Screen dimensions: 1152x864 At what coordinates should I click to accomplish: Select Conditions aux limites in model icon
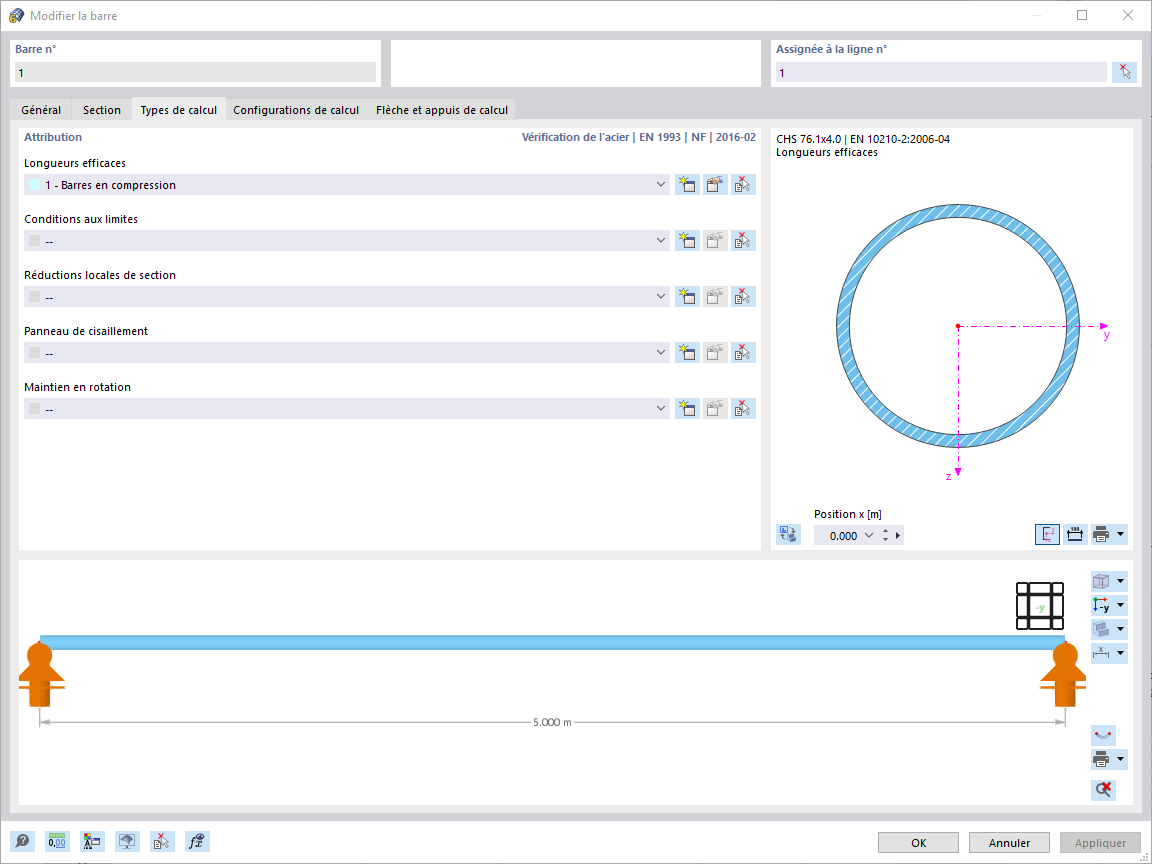(743, 240)
